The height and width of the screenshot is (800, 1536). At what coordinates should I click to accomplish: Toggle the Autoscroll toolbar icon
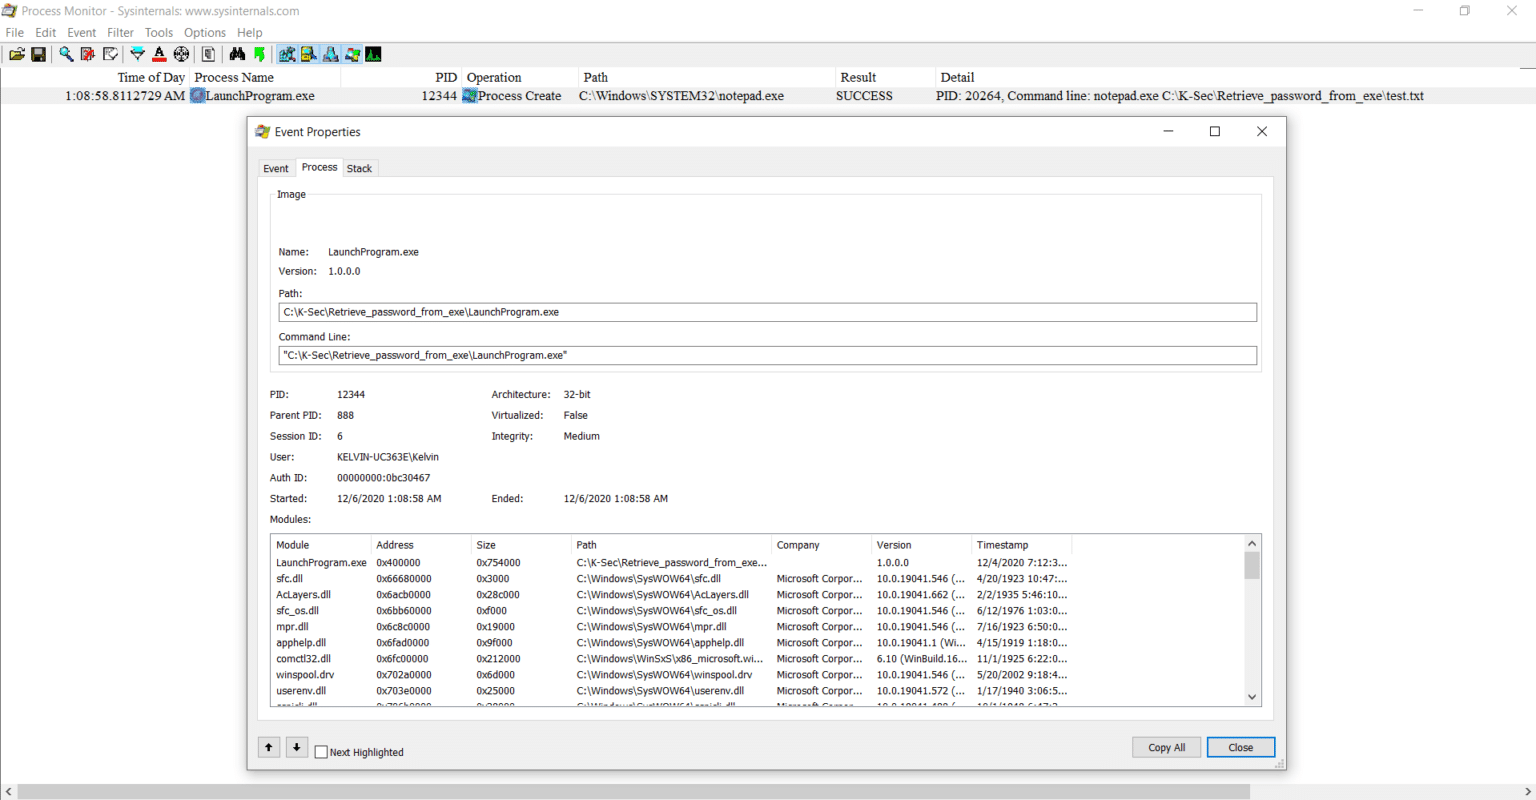pos(87,54)
